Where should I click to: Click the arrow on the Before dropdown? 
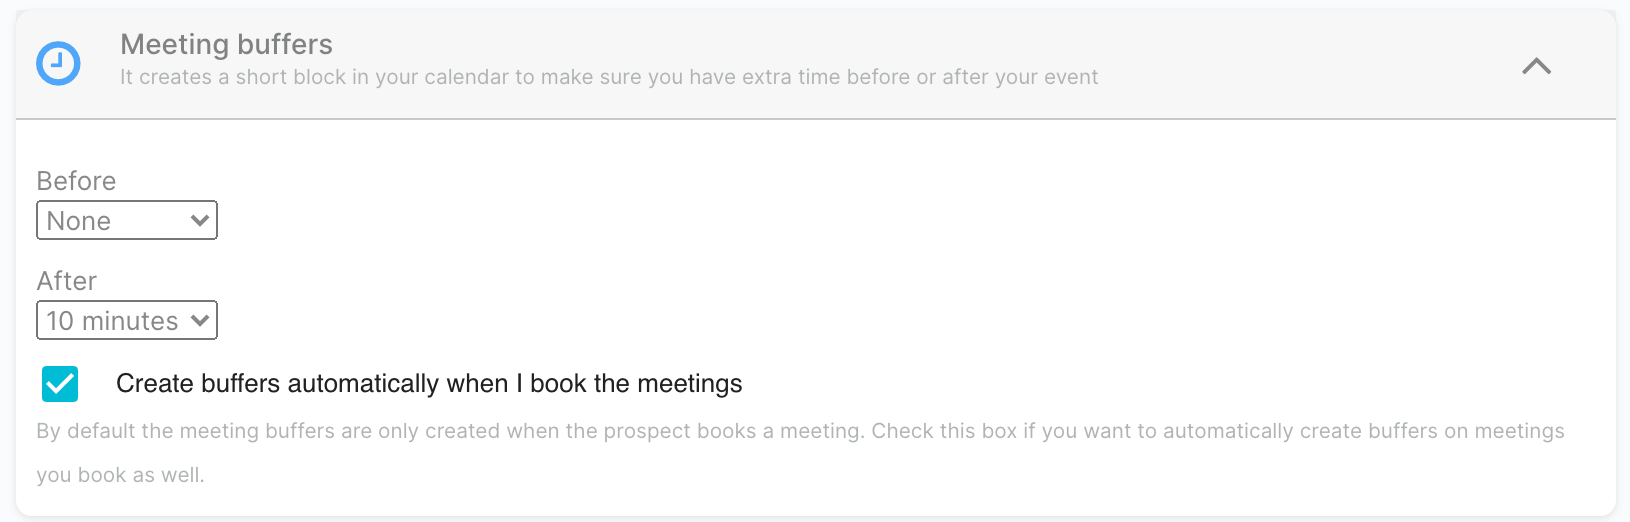pyautogui.click(x=200, y=220)
